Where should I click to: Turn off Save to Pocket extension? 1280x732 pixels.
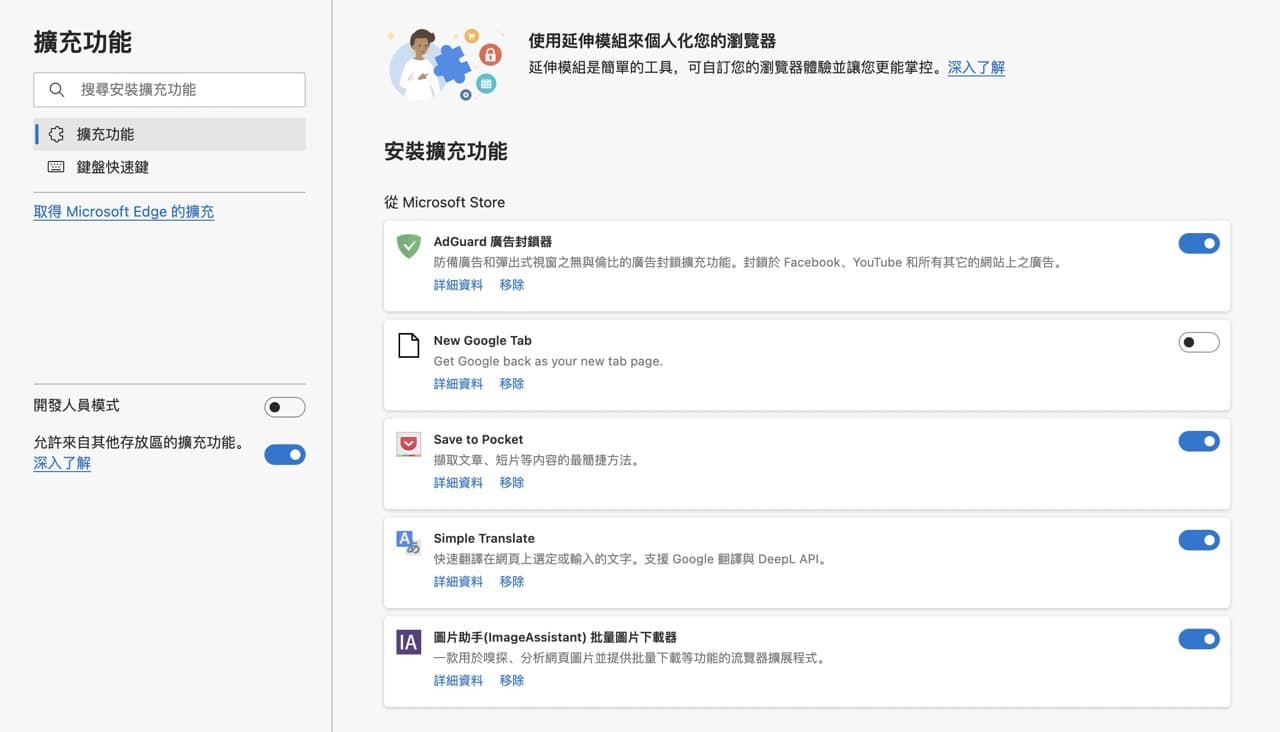(x=1199, y=441)
